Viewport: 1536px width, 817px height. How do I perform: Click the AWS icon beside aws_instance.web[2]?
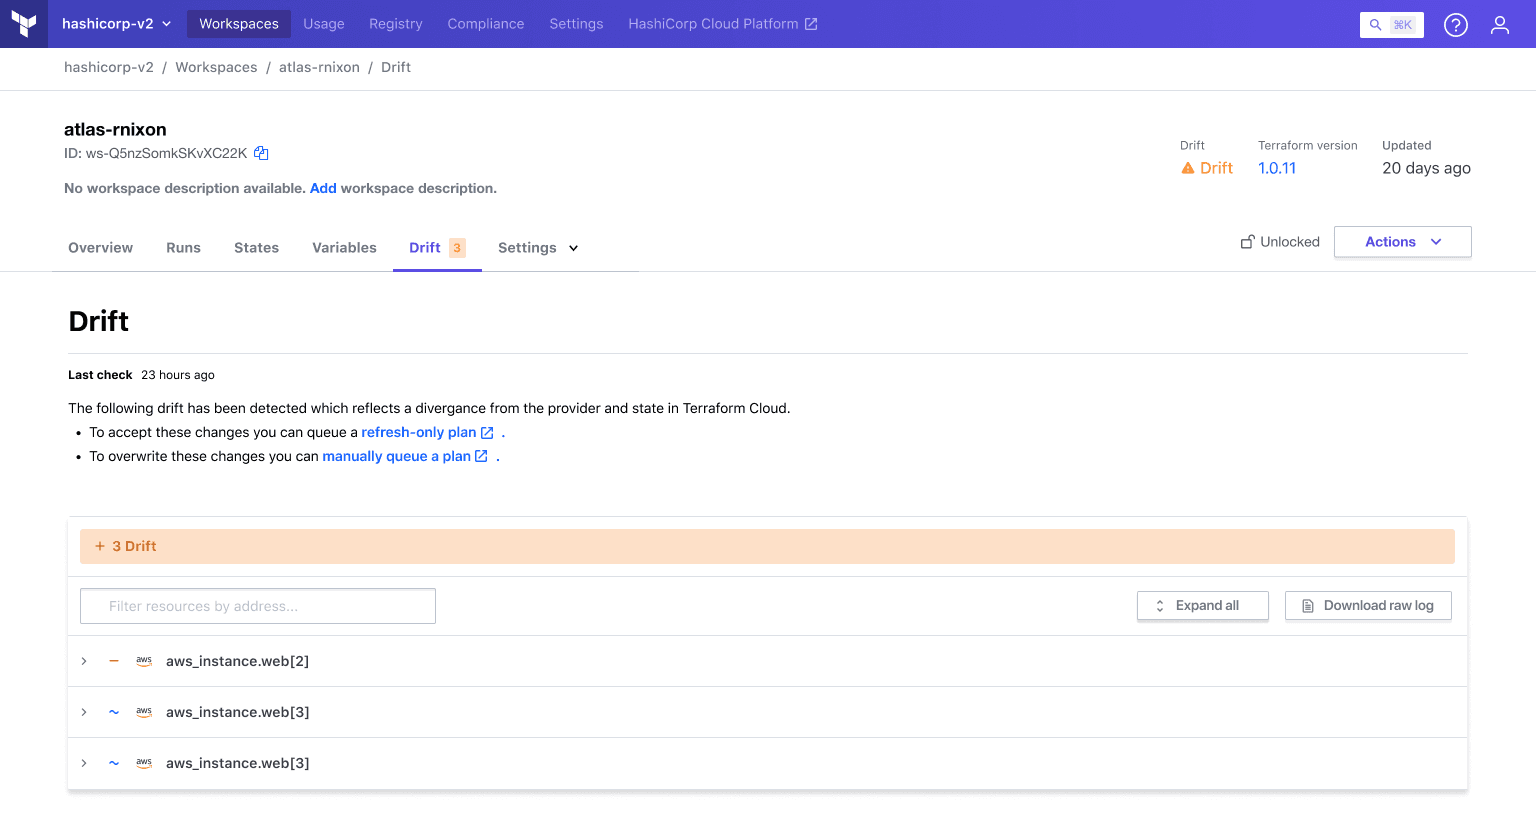tap(144, 661)
